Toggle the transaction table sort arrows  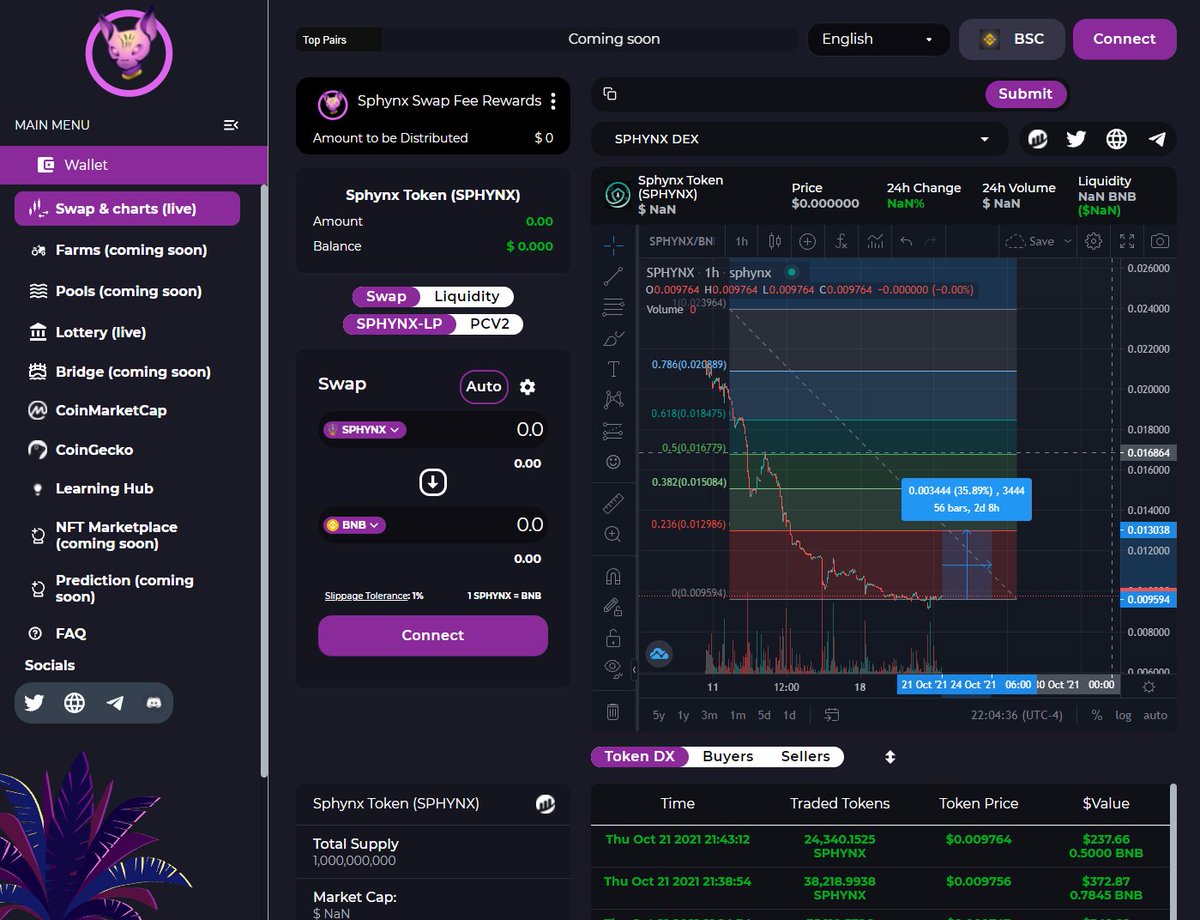click(x=890, y=757)
